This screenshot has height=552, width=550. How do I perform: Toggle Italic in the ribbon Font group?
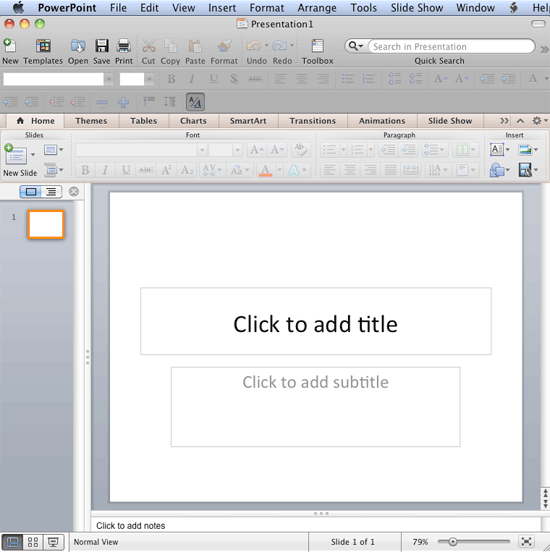(105, 170)
